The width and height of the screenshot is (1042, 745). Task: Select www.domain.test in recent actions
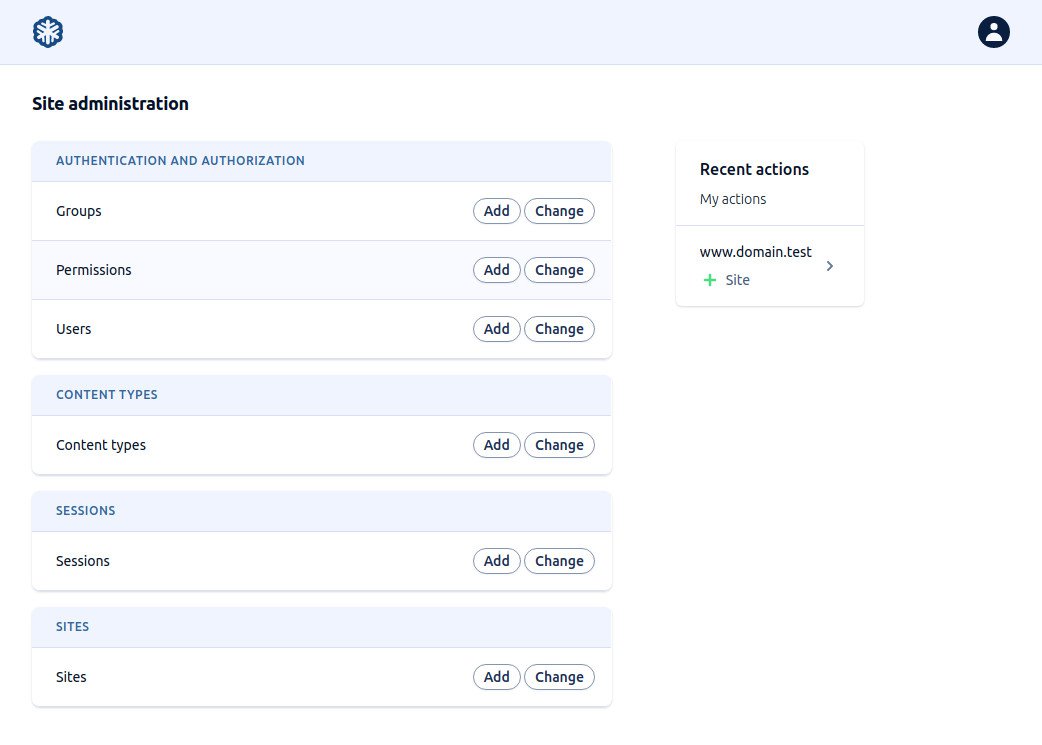(755, 252)
